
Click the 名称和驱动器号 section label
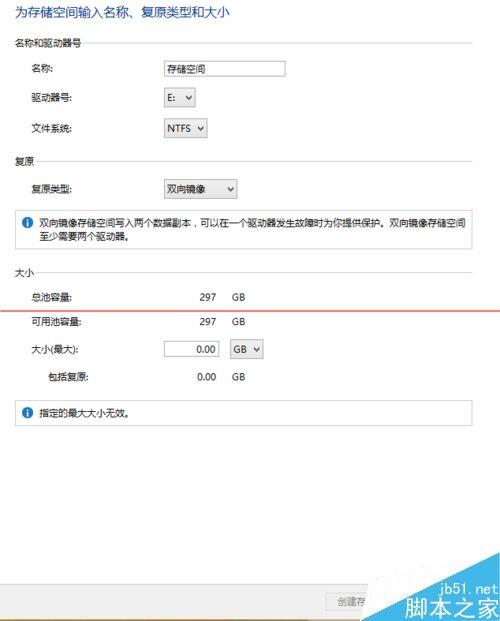click(x=48, y=43)
